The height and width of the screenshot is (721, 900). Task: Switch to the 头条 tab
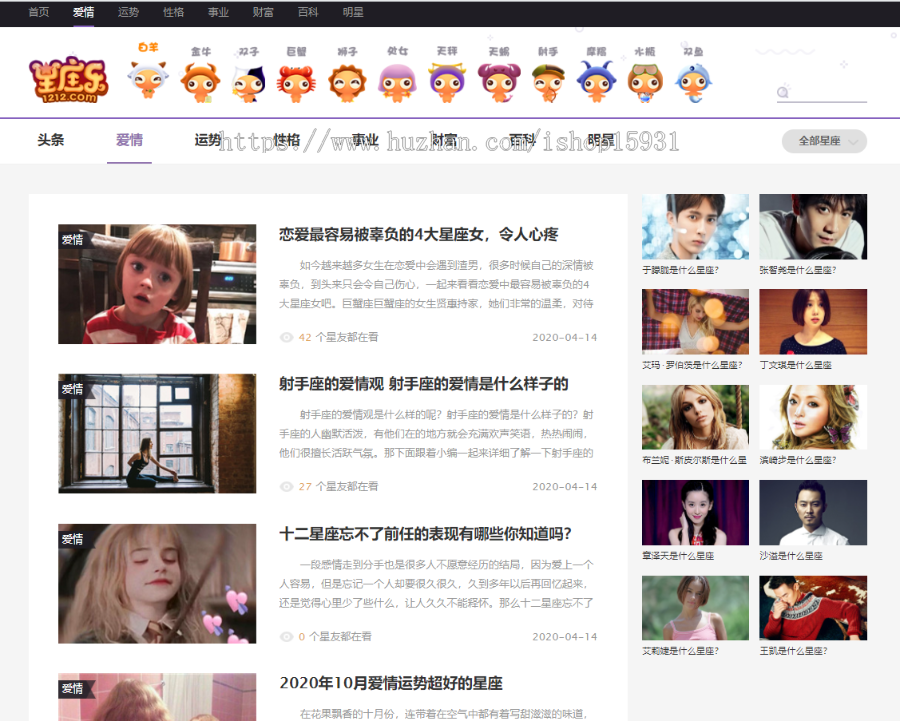click(x=51, y=139)
